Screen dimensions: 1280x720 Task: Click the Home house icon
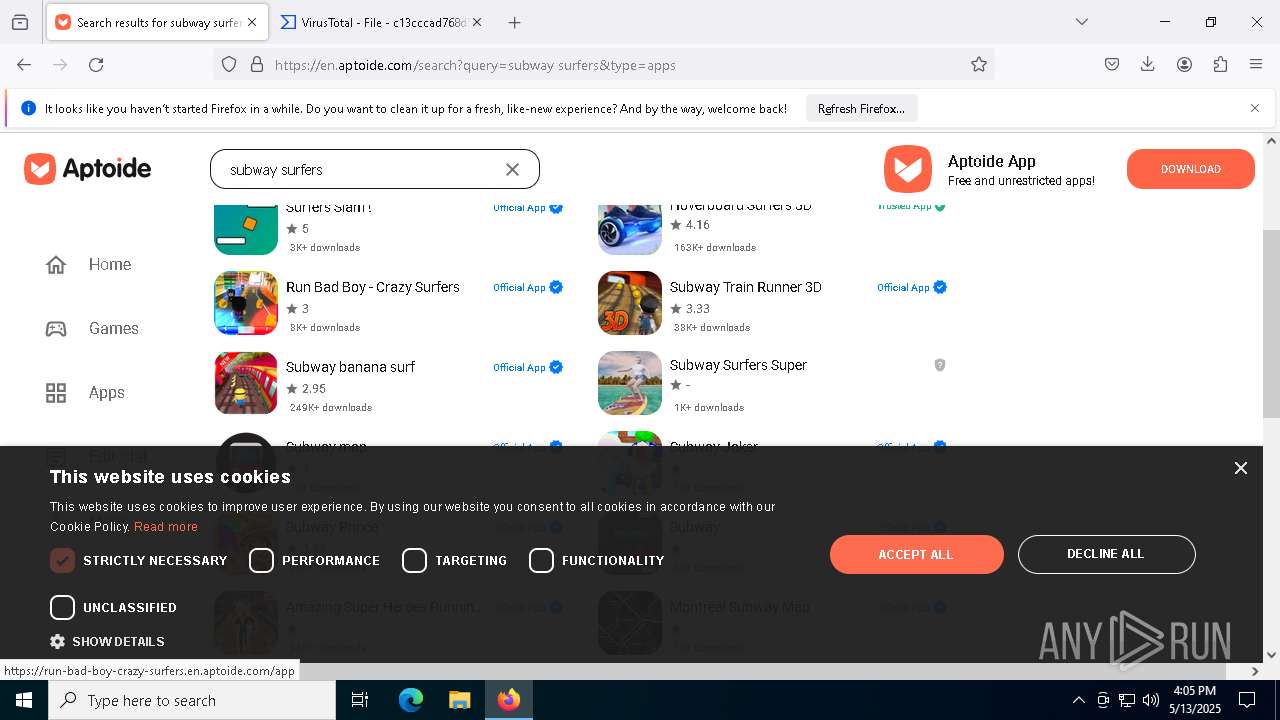(x=56, y=264)
